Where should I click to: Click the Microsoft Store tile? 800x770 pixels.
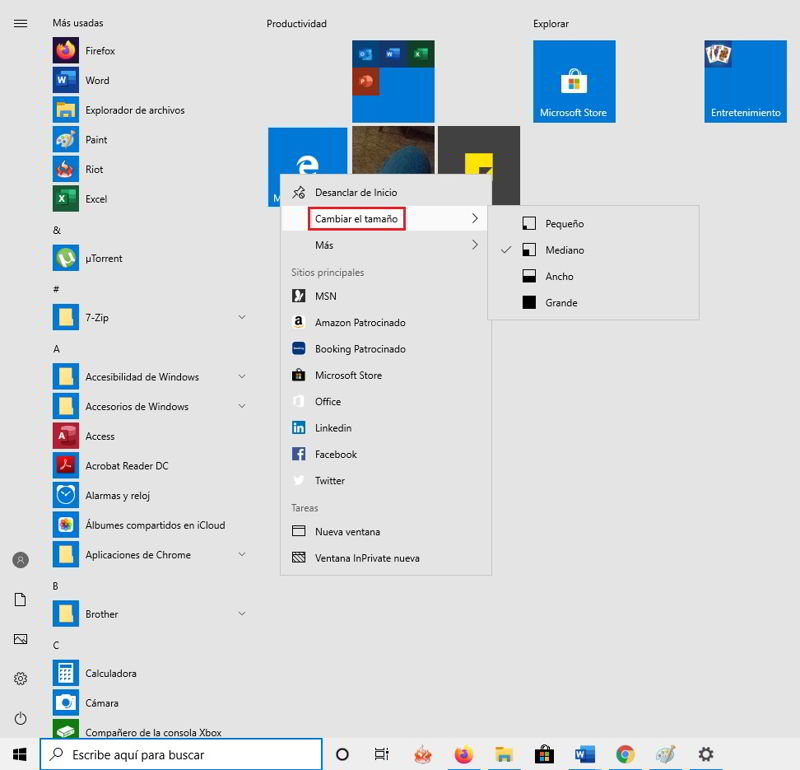coord(573,81)
